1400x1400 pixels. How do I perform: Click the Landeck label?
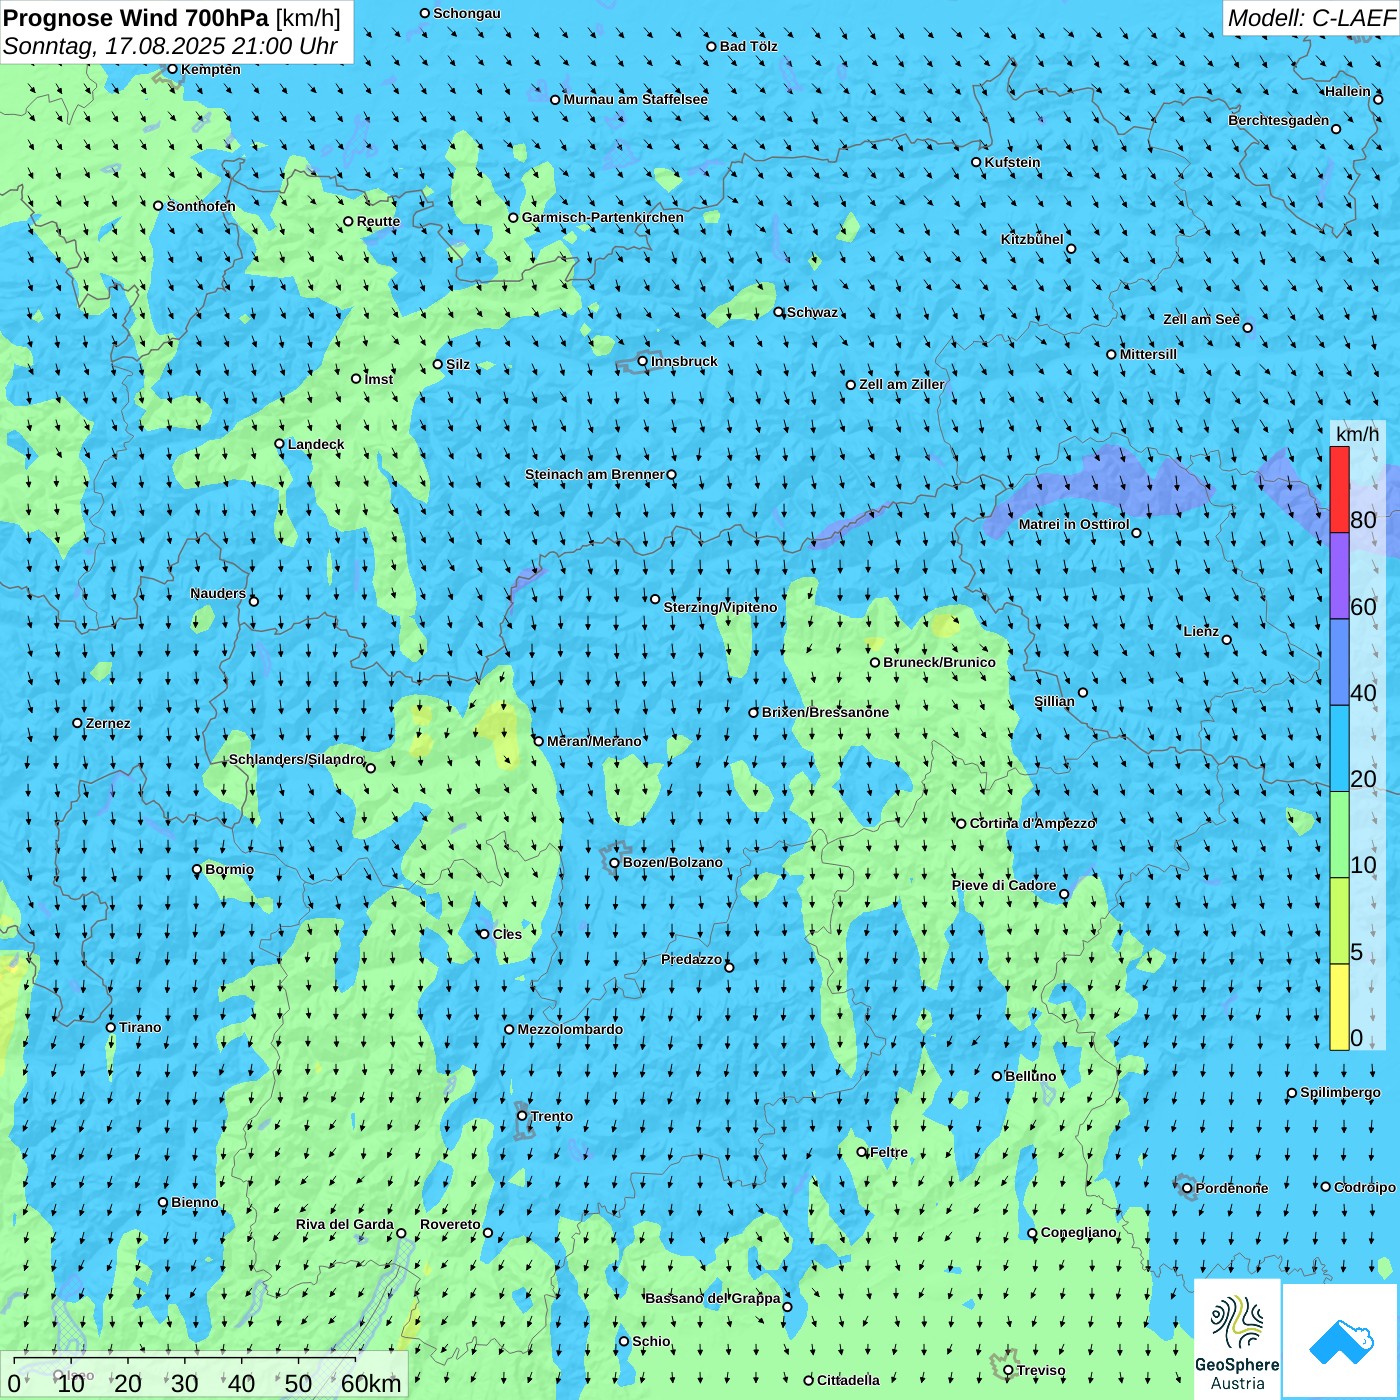316,444
